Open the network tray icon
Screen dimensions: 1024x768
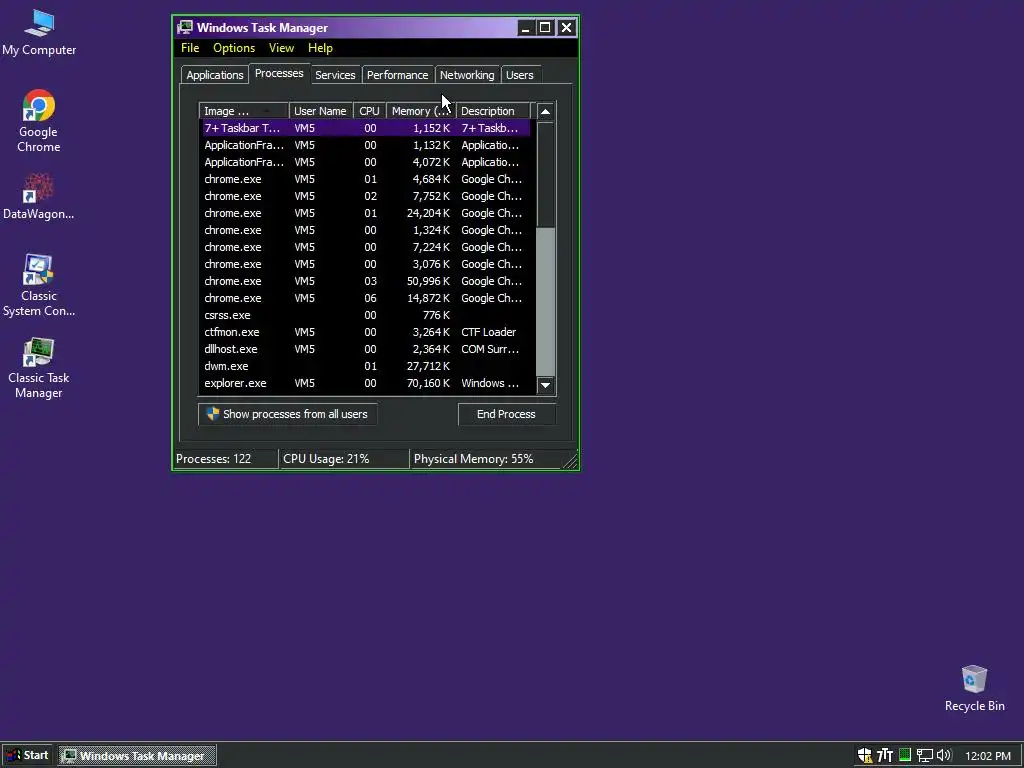pyautogui.click(x=924, y=756)
